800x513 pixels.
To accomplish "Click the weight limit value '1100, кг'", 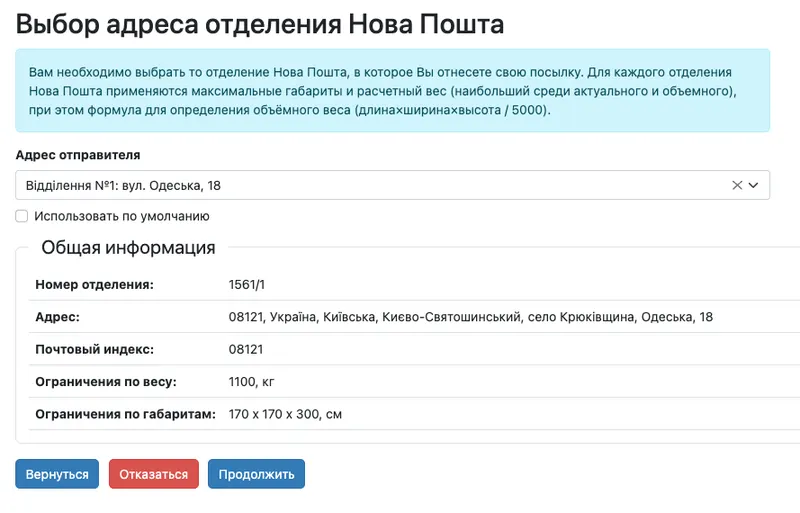I will pyautogui.click(x=252, y=382).
